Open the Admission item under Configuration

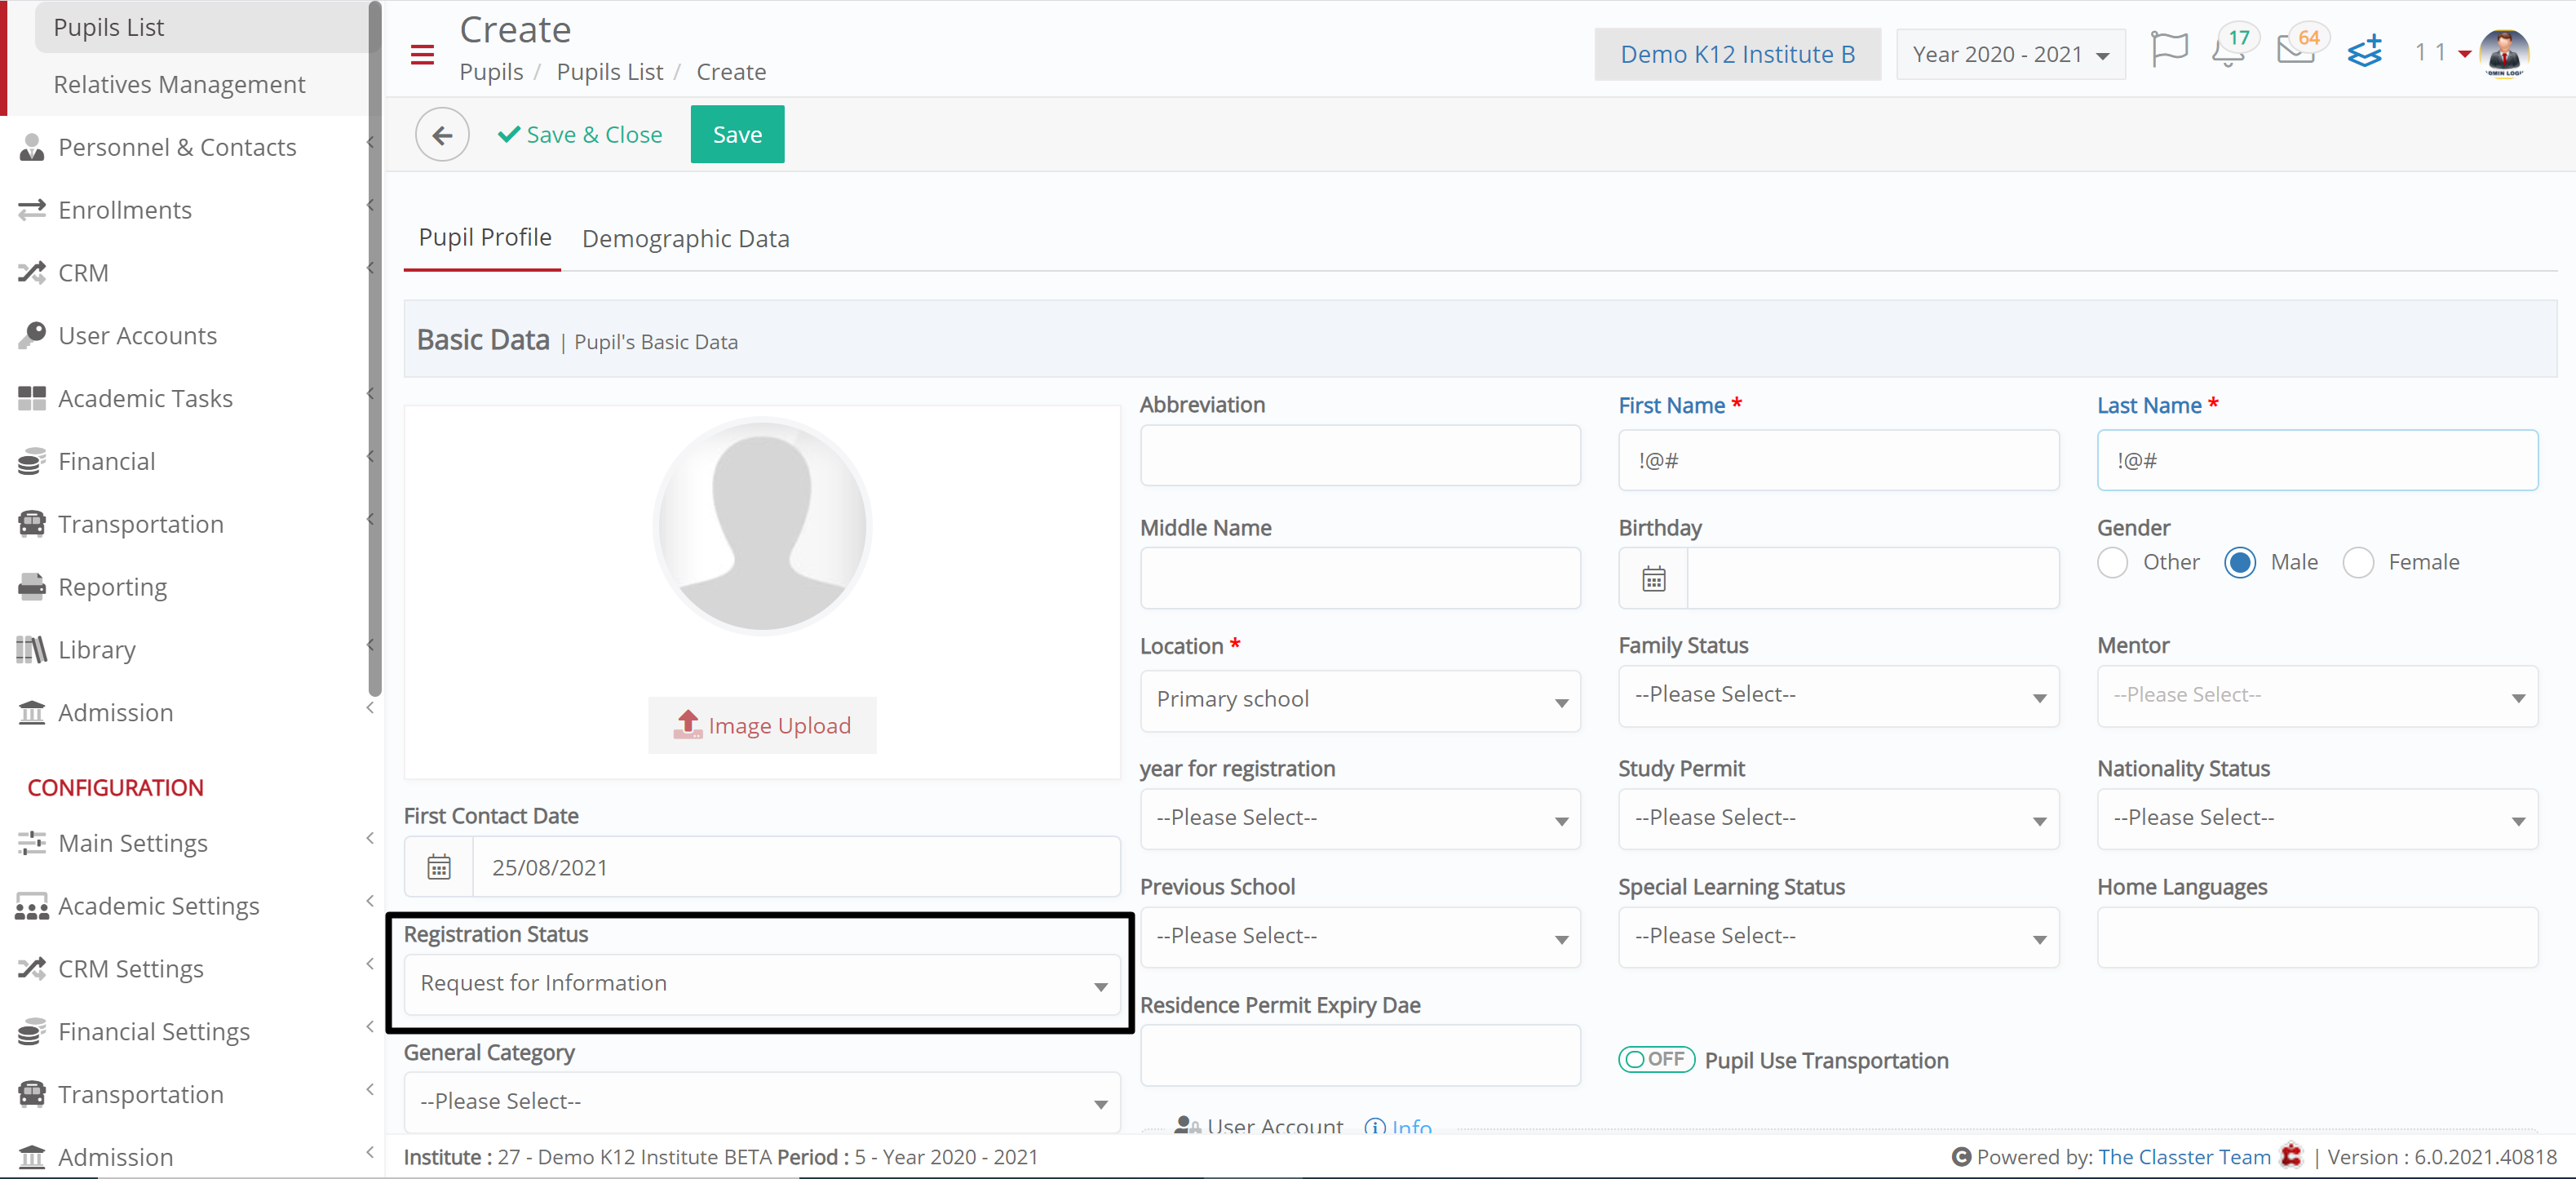click(x=115, y=1157)
